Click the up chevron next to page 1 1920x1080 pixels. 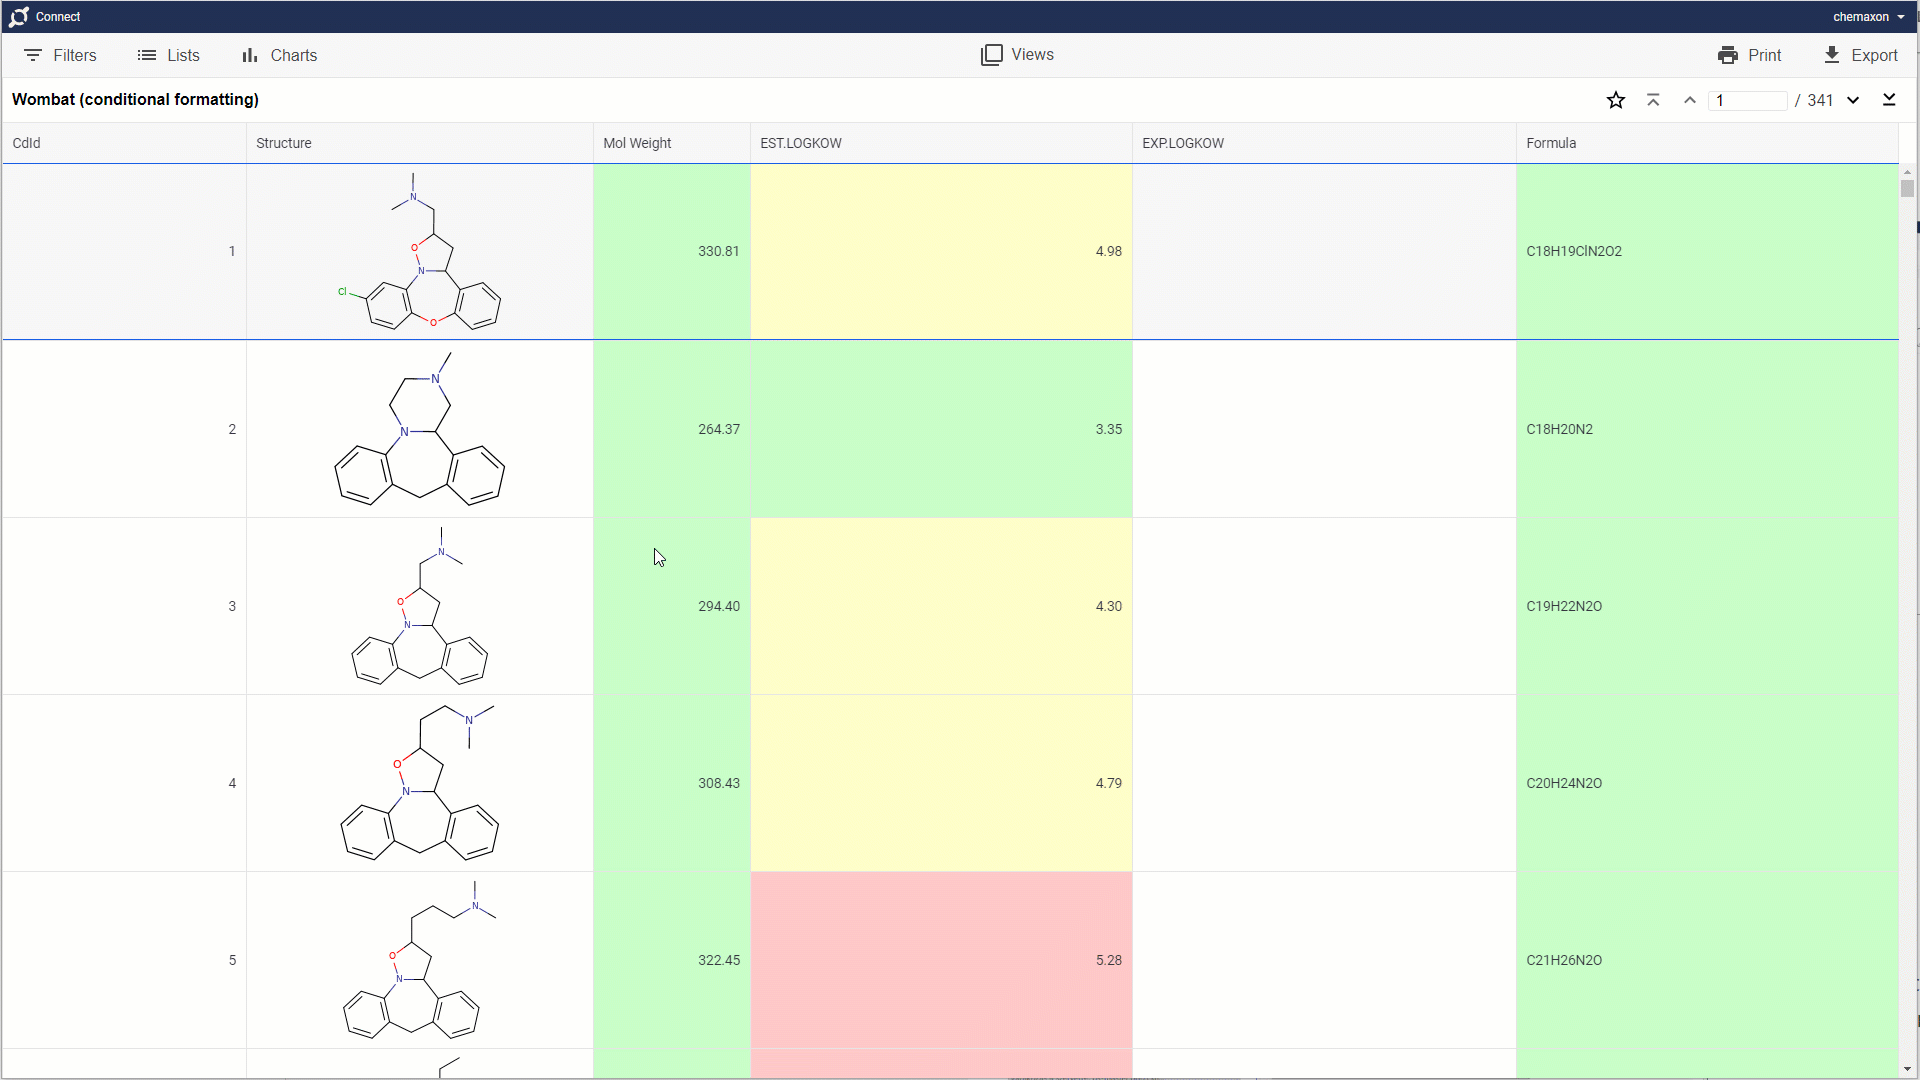[x=1689, y=100]
